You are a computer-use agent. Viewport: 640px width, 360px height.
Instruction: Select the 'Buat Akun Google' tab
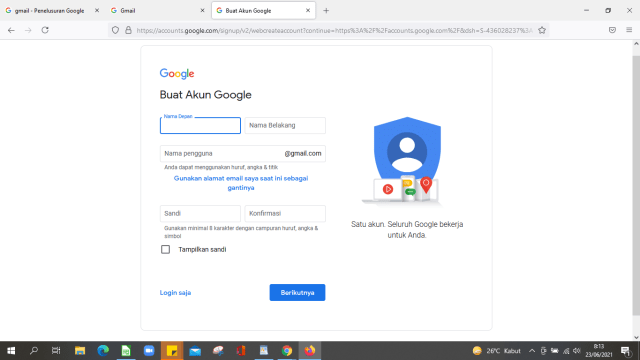(x=263, y=11)
